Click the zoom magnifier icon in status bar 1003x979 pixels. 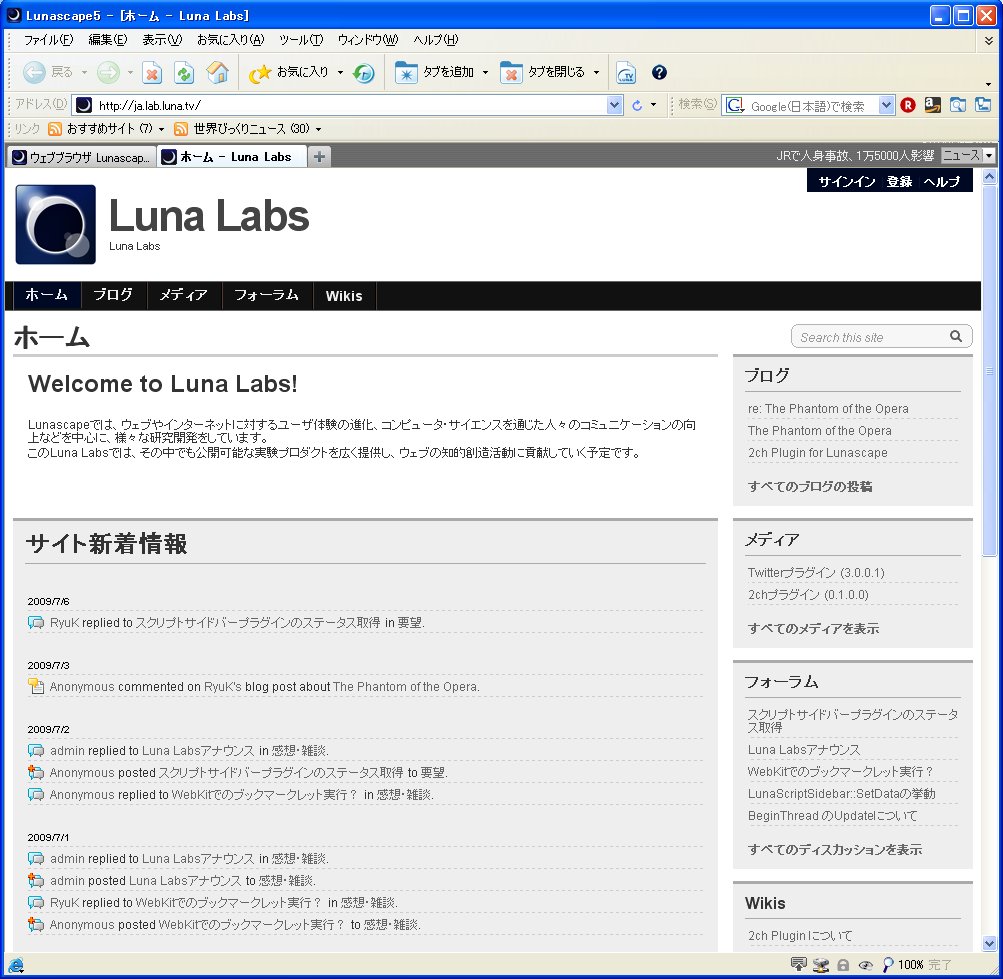coord(888,964)
